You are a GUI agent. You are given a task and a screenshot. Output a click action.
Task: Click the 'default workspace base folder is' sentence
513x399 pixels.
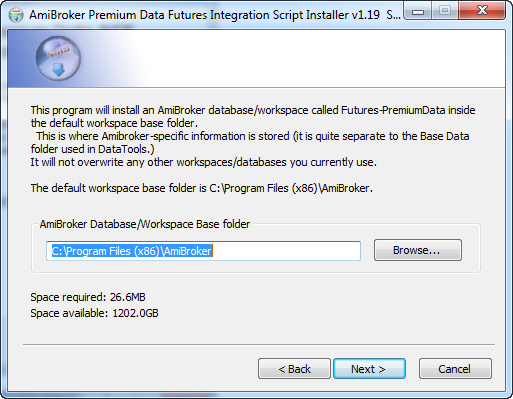[202, 188]
